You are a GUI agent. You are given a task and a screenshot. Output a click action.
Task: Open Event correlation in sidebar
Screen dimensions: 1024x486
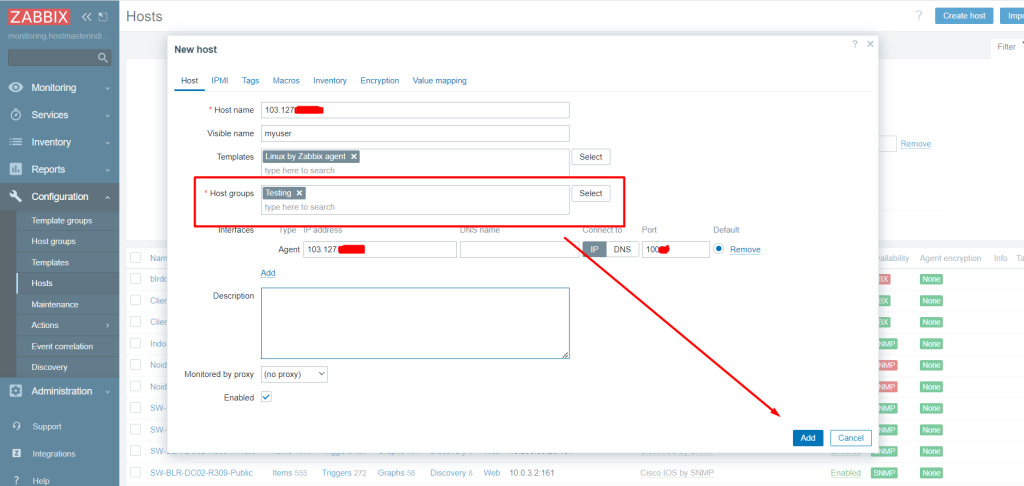point(62,346)
